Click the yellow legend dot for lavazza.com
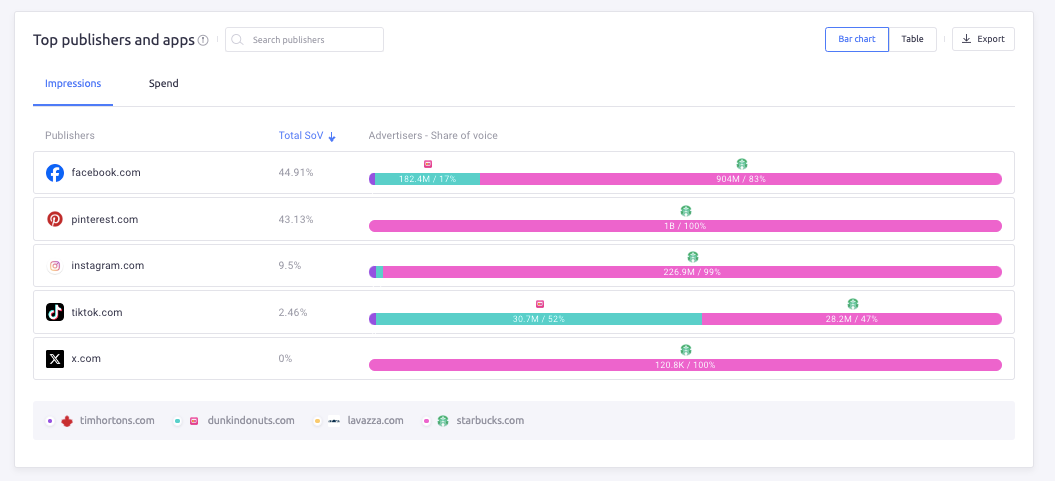The height and width of the screenshot is (481, 1055). 318,421
